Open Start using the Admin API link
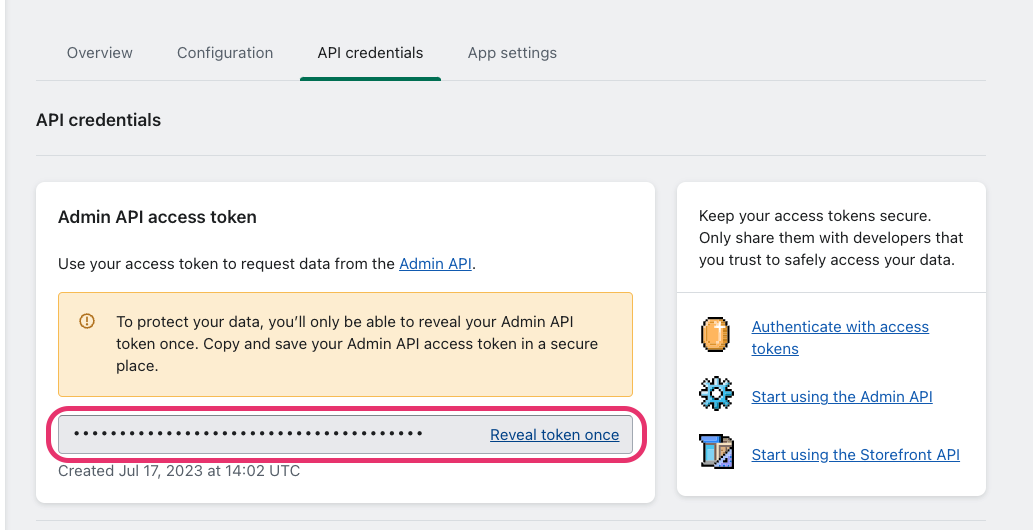 coord(842,397)
